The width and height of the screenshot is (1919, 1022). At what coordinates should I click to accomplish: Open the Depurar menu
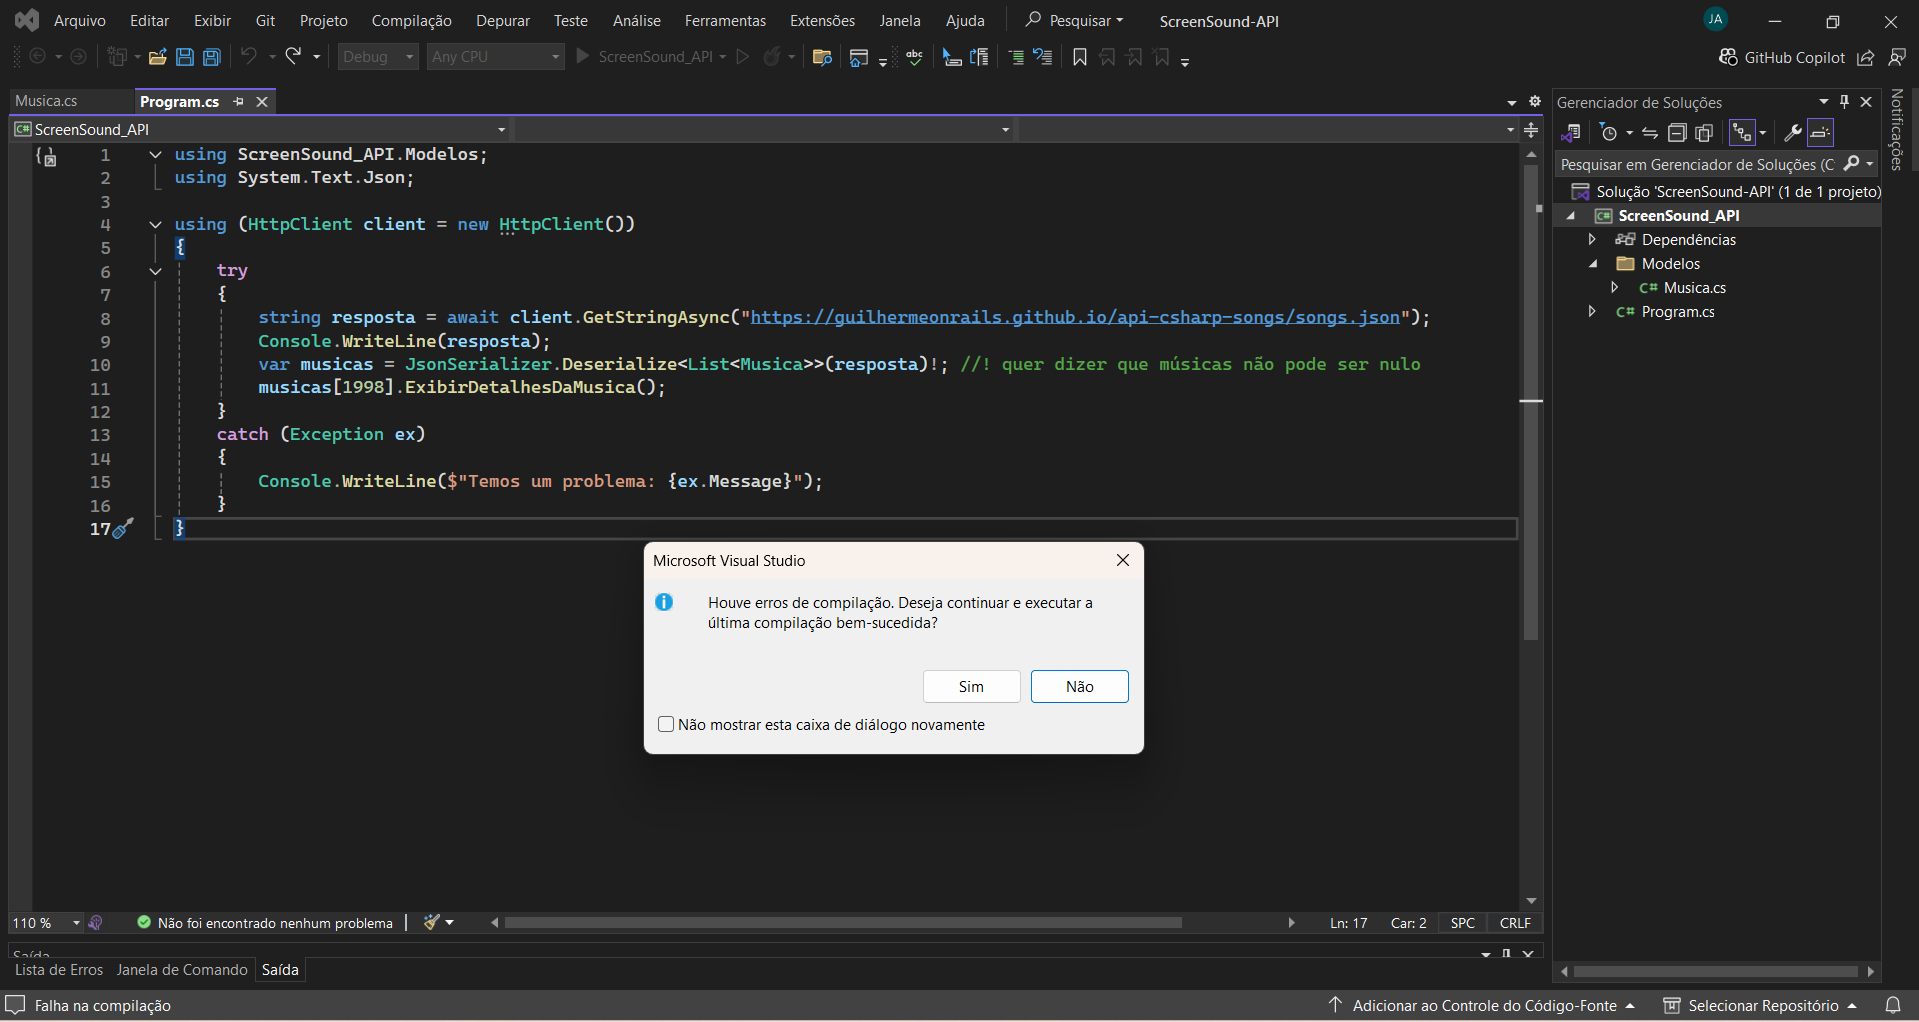[x=503, y=20]
